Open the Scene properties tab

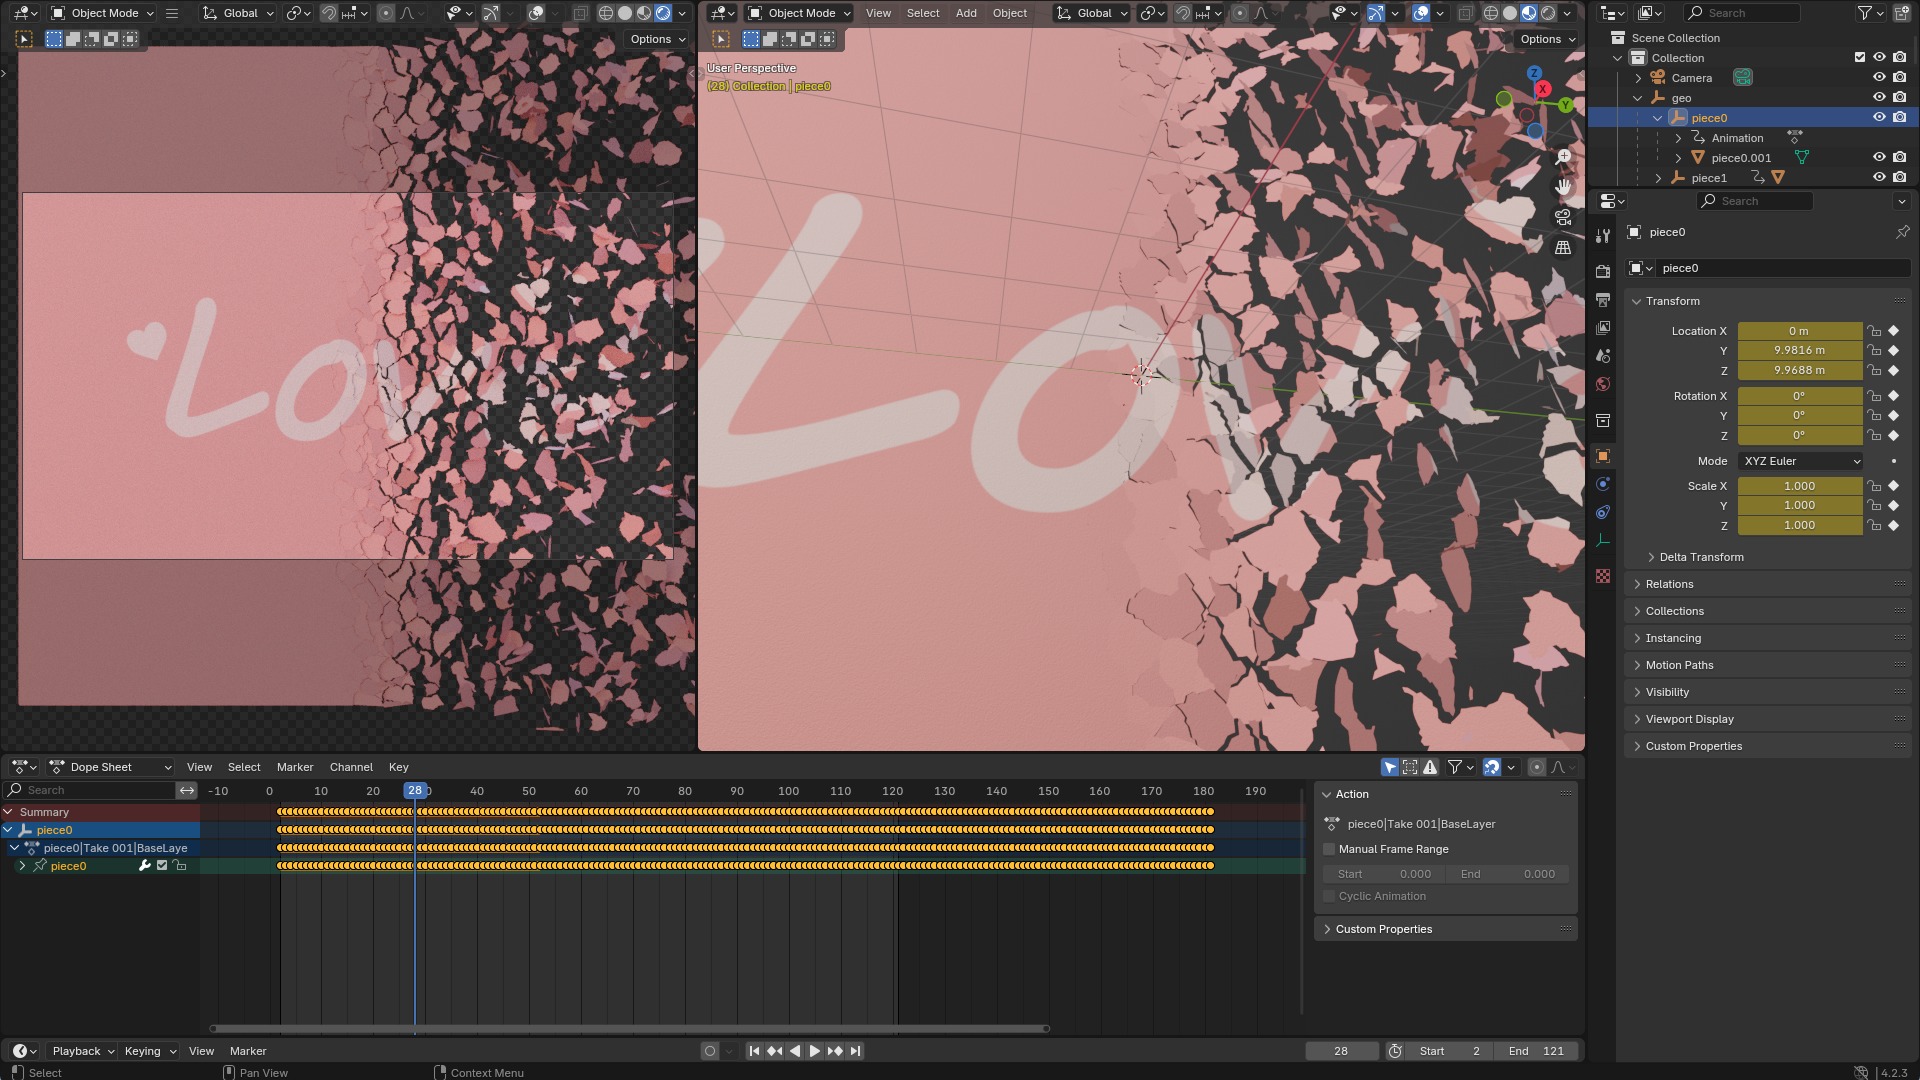(x=1603, y=356)
